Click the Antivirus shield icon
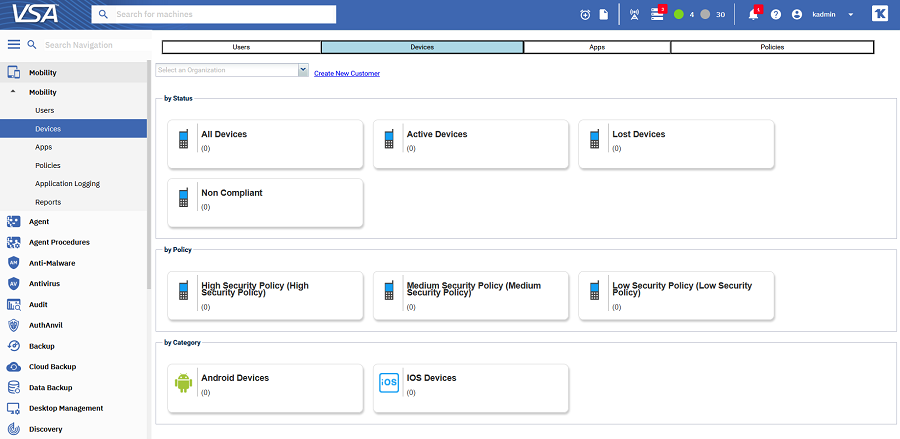900x439 pixels. pos(14,283)
